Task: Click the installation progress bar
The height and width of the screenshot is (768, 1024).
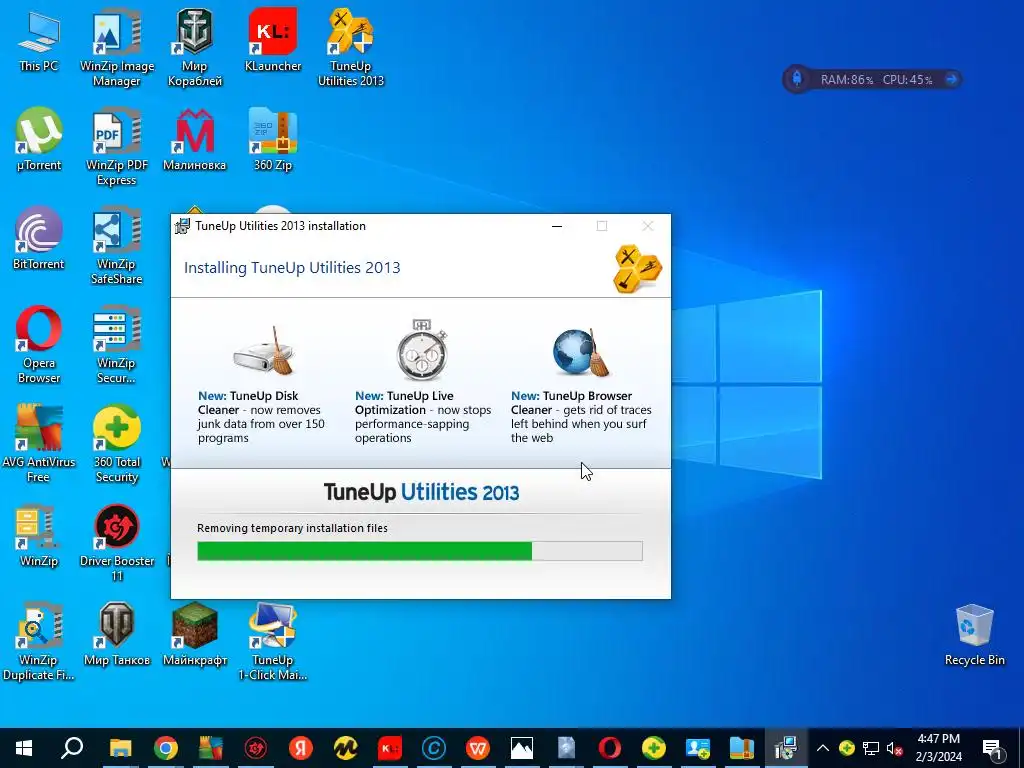Action: (x=420, y=551)
